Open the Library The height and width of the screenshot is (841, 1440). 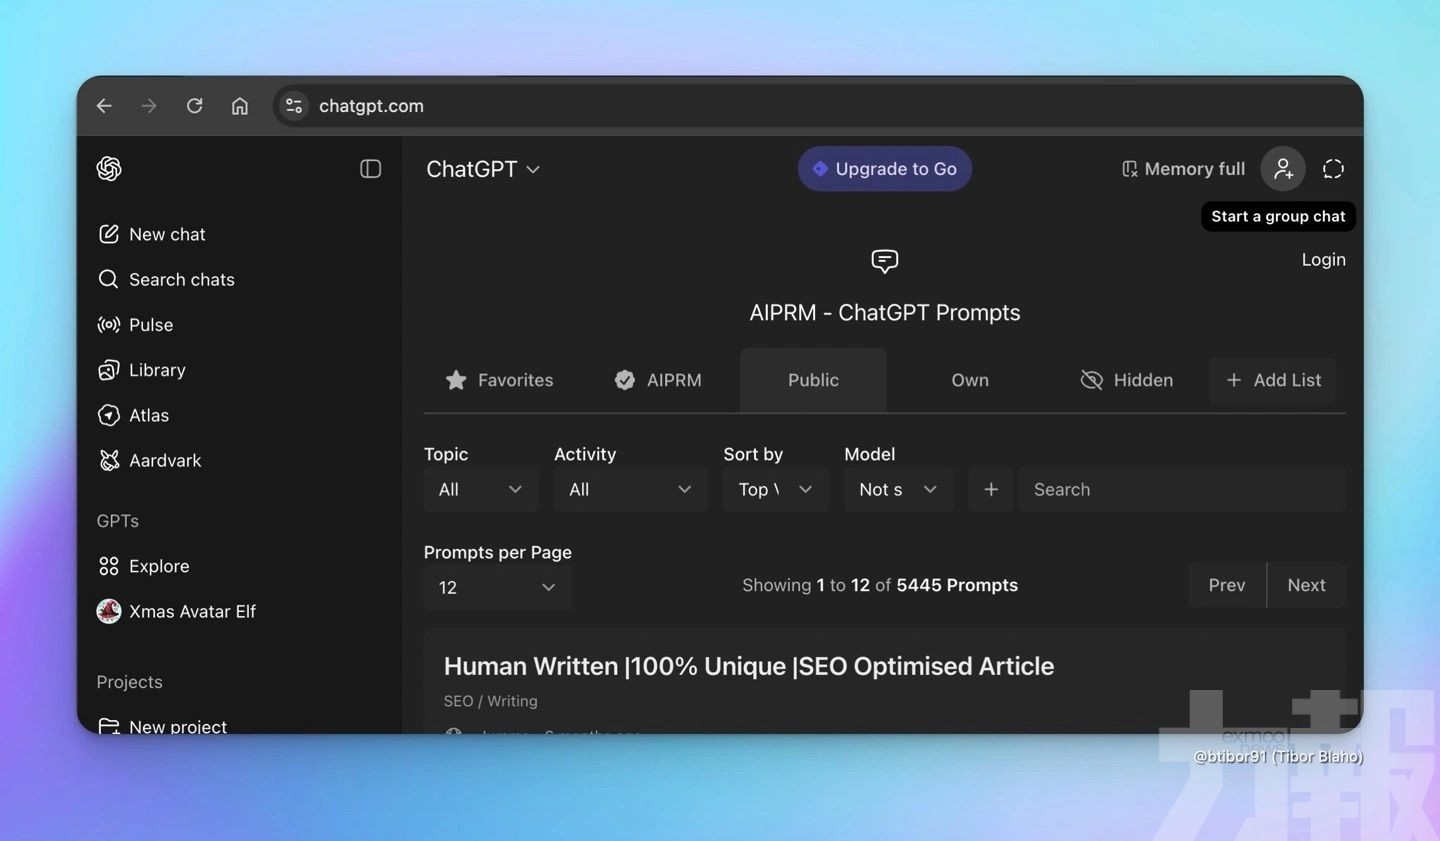pos(156,369)
